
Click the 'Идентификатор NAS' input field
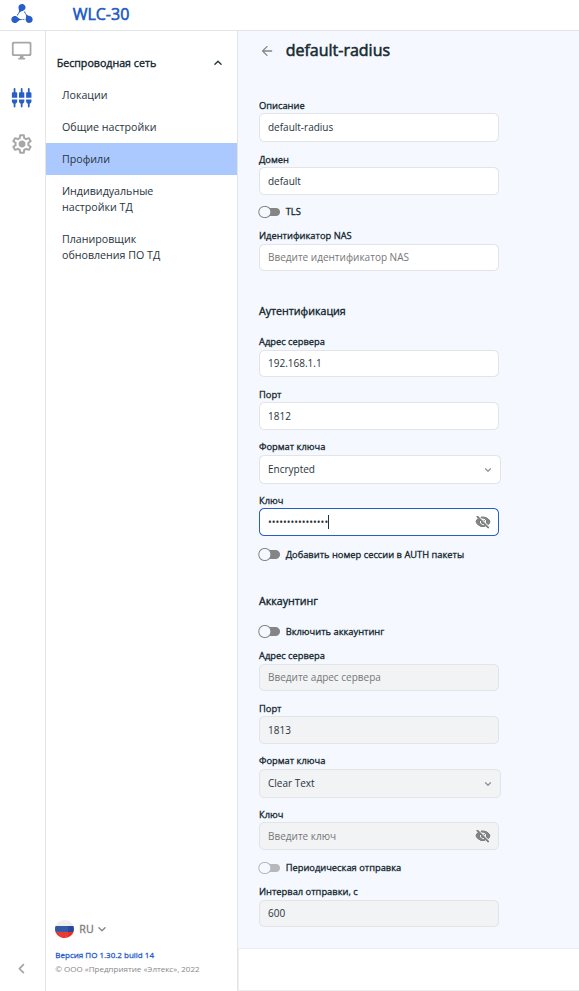pyautogui.click(x=379, y=257)
